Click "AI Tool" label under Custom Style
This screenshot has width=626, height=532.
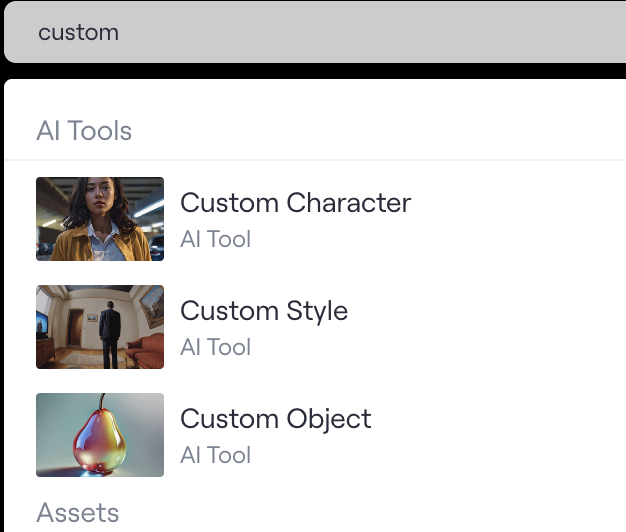(215, 348)
